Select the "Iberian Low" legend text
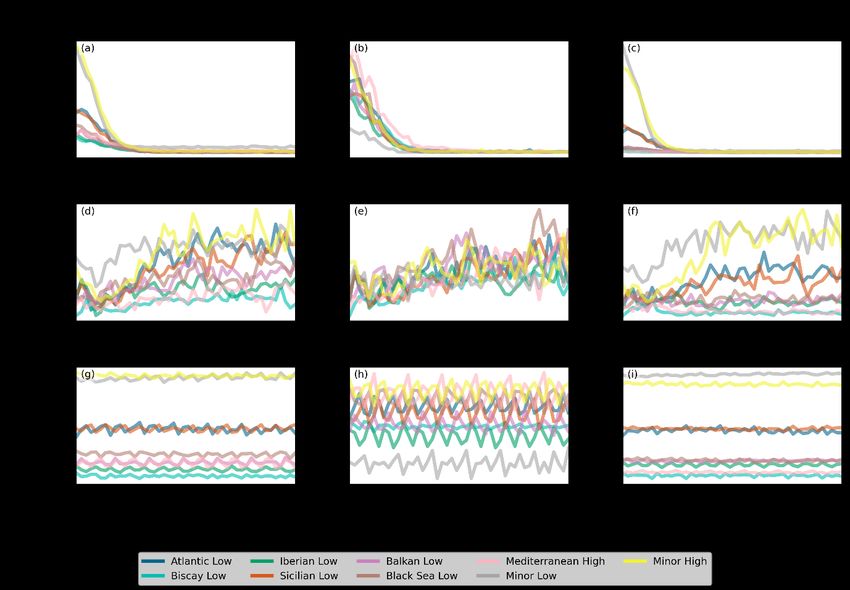The width and height of the screenshot is (850, 590). coord(308,561)
